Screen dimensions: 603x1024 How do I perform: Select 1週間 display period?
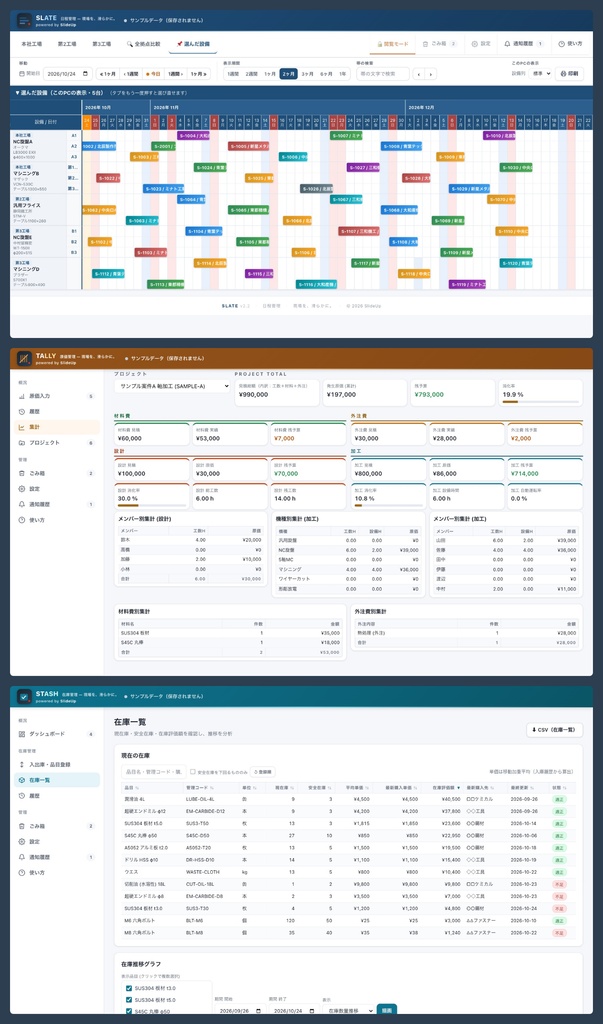(233, 74)
